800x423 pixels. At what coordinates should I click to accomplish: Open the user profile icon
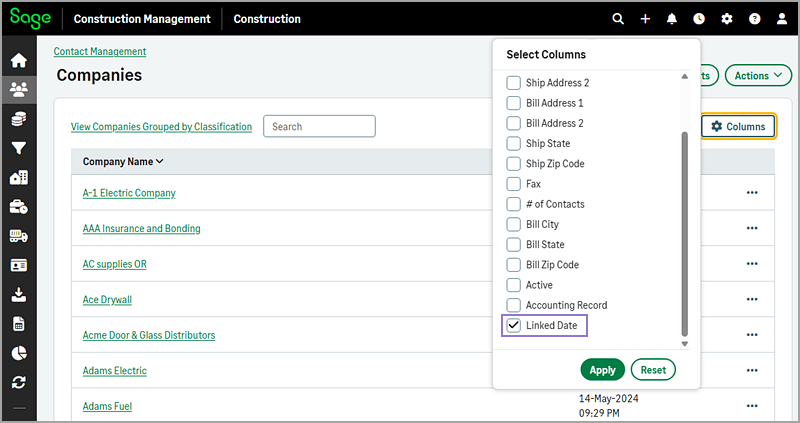point(782,19)
